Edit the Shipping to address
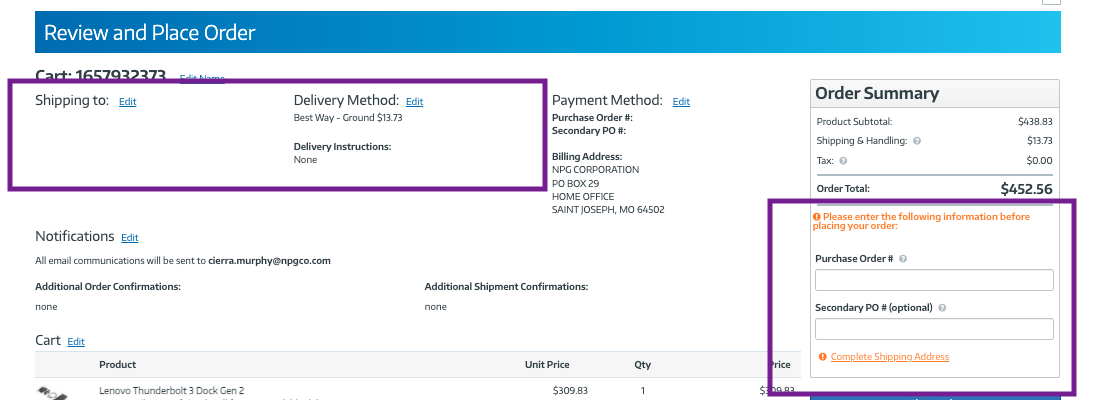1098x400 pixels. [x=127, y=102]
